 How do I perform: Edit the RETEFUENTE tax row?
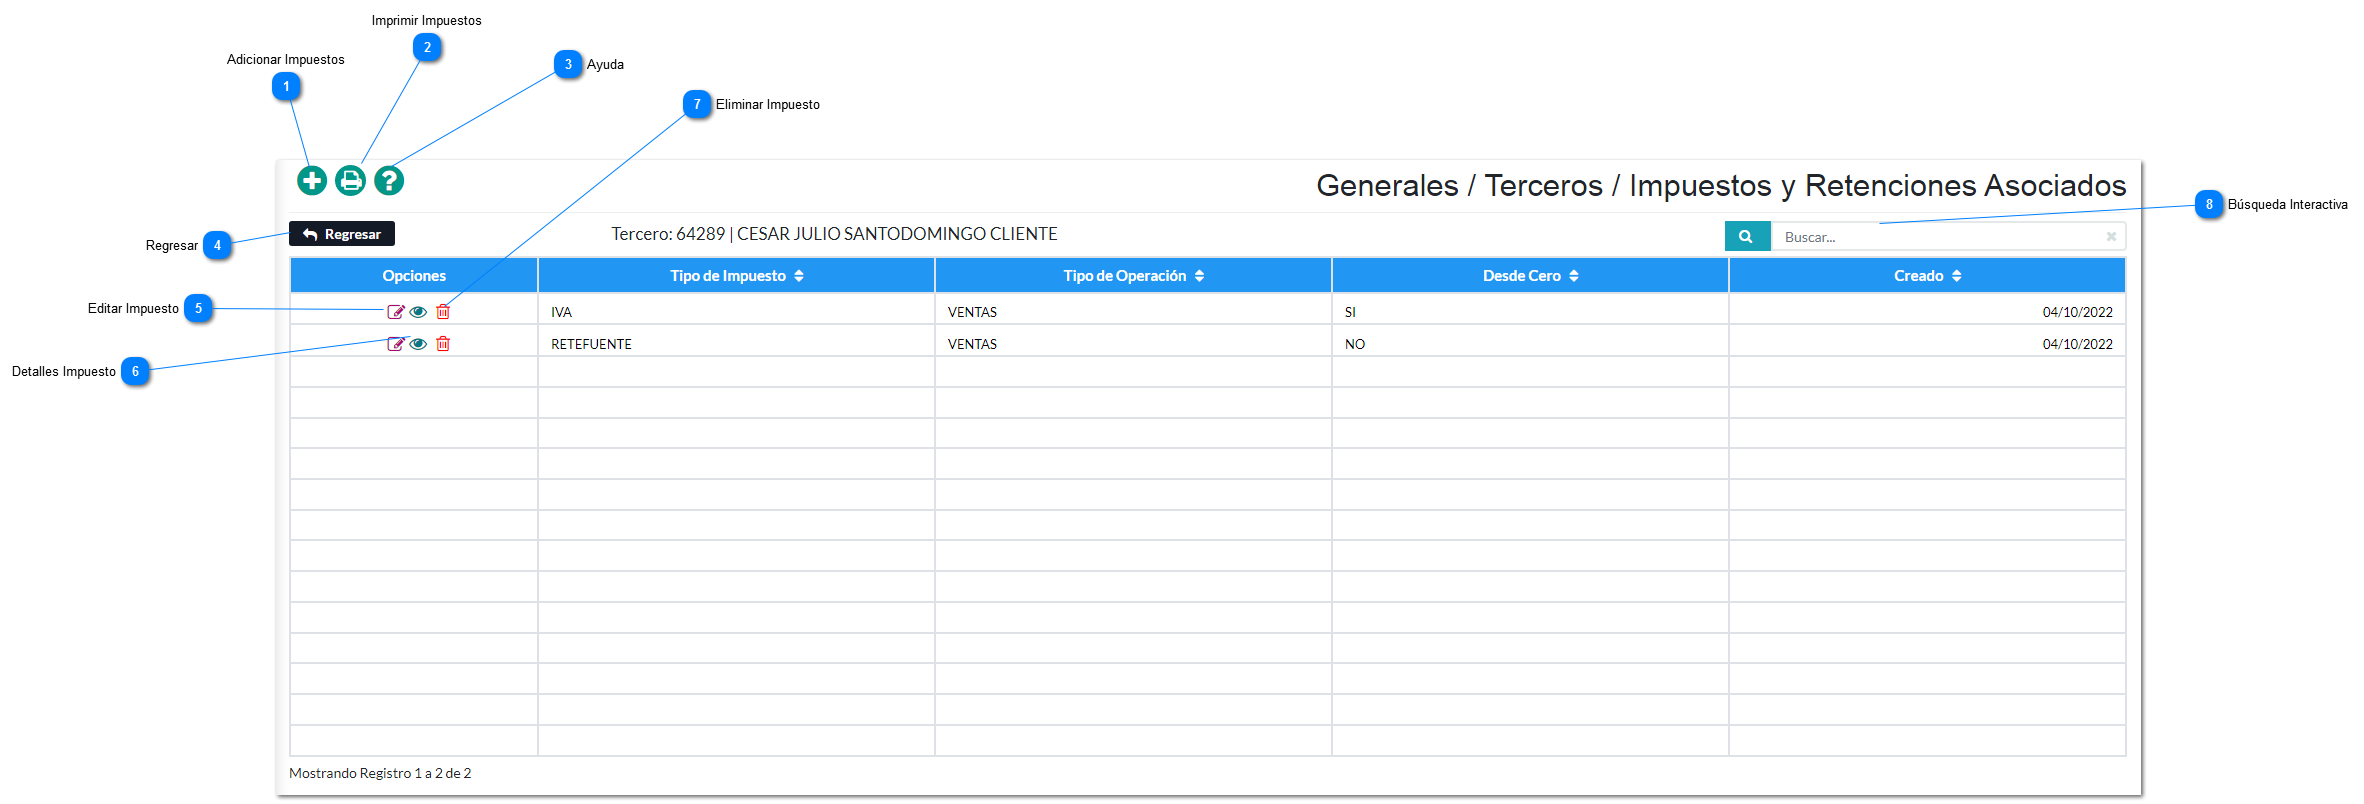pos(396,344)
